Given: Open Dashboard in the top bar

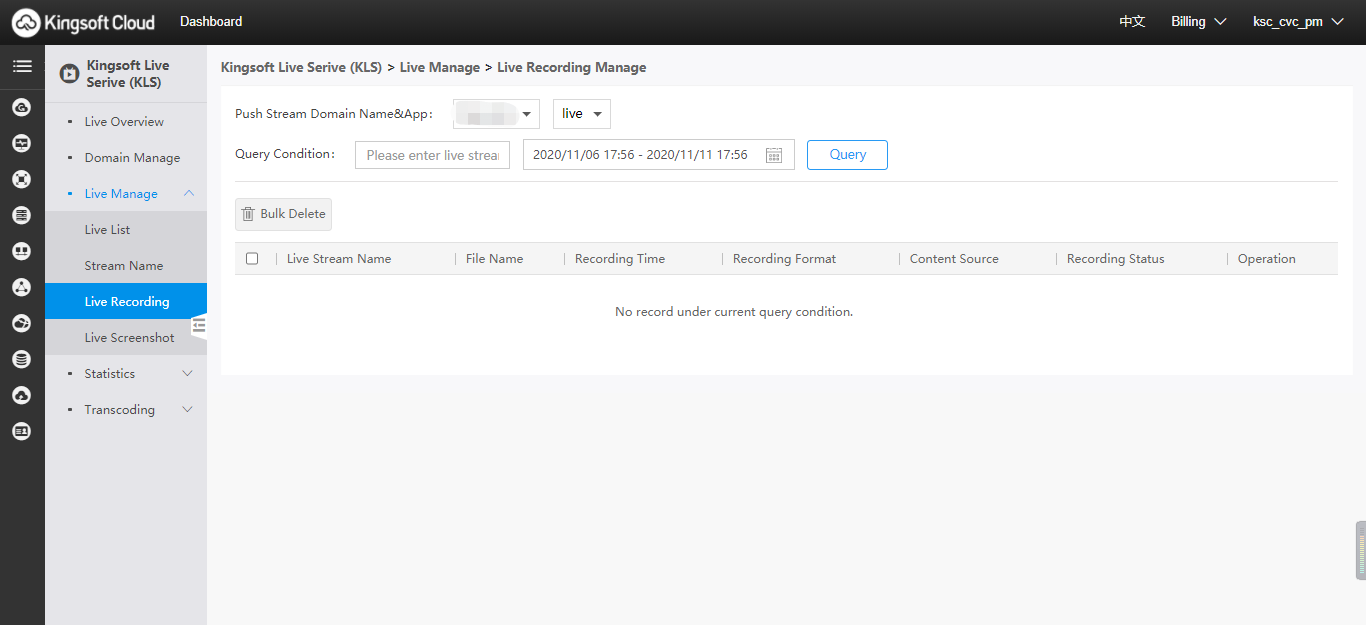Looking at the screenshot, I should click(x=211, y=21).
